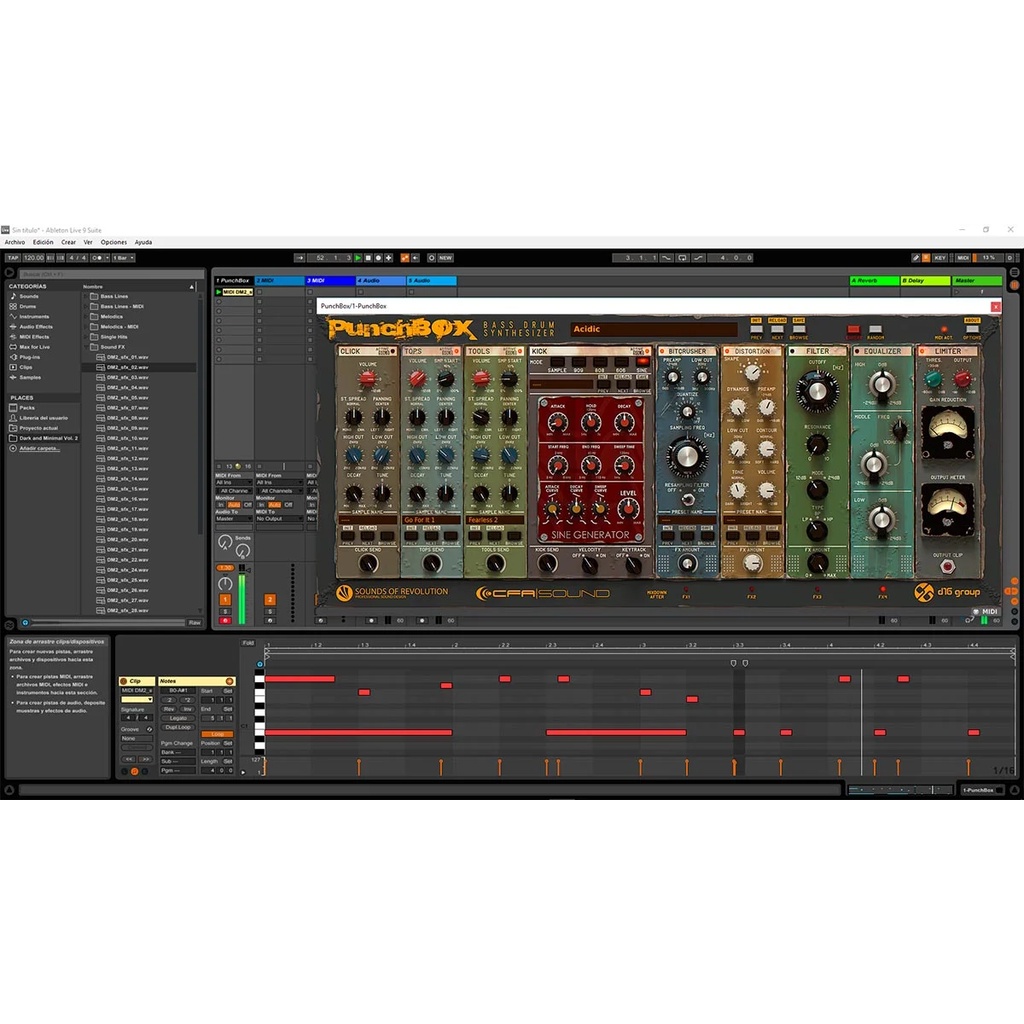Toggle the KEY map mode switch
1024x1024 pixels.
940,258
